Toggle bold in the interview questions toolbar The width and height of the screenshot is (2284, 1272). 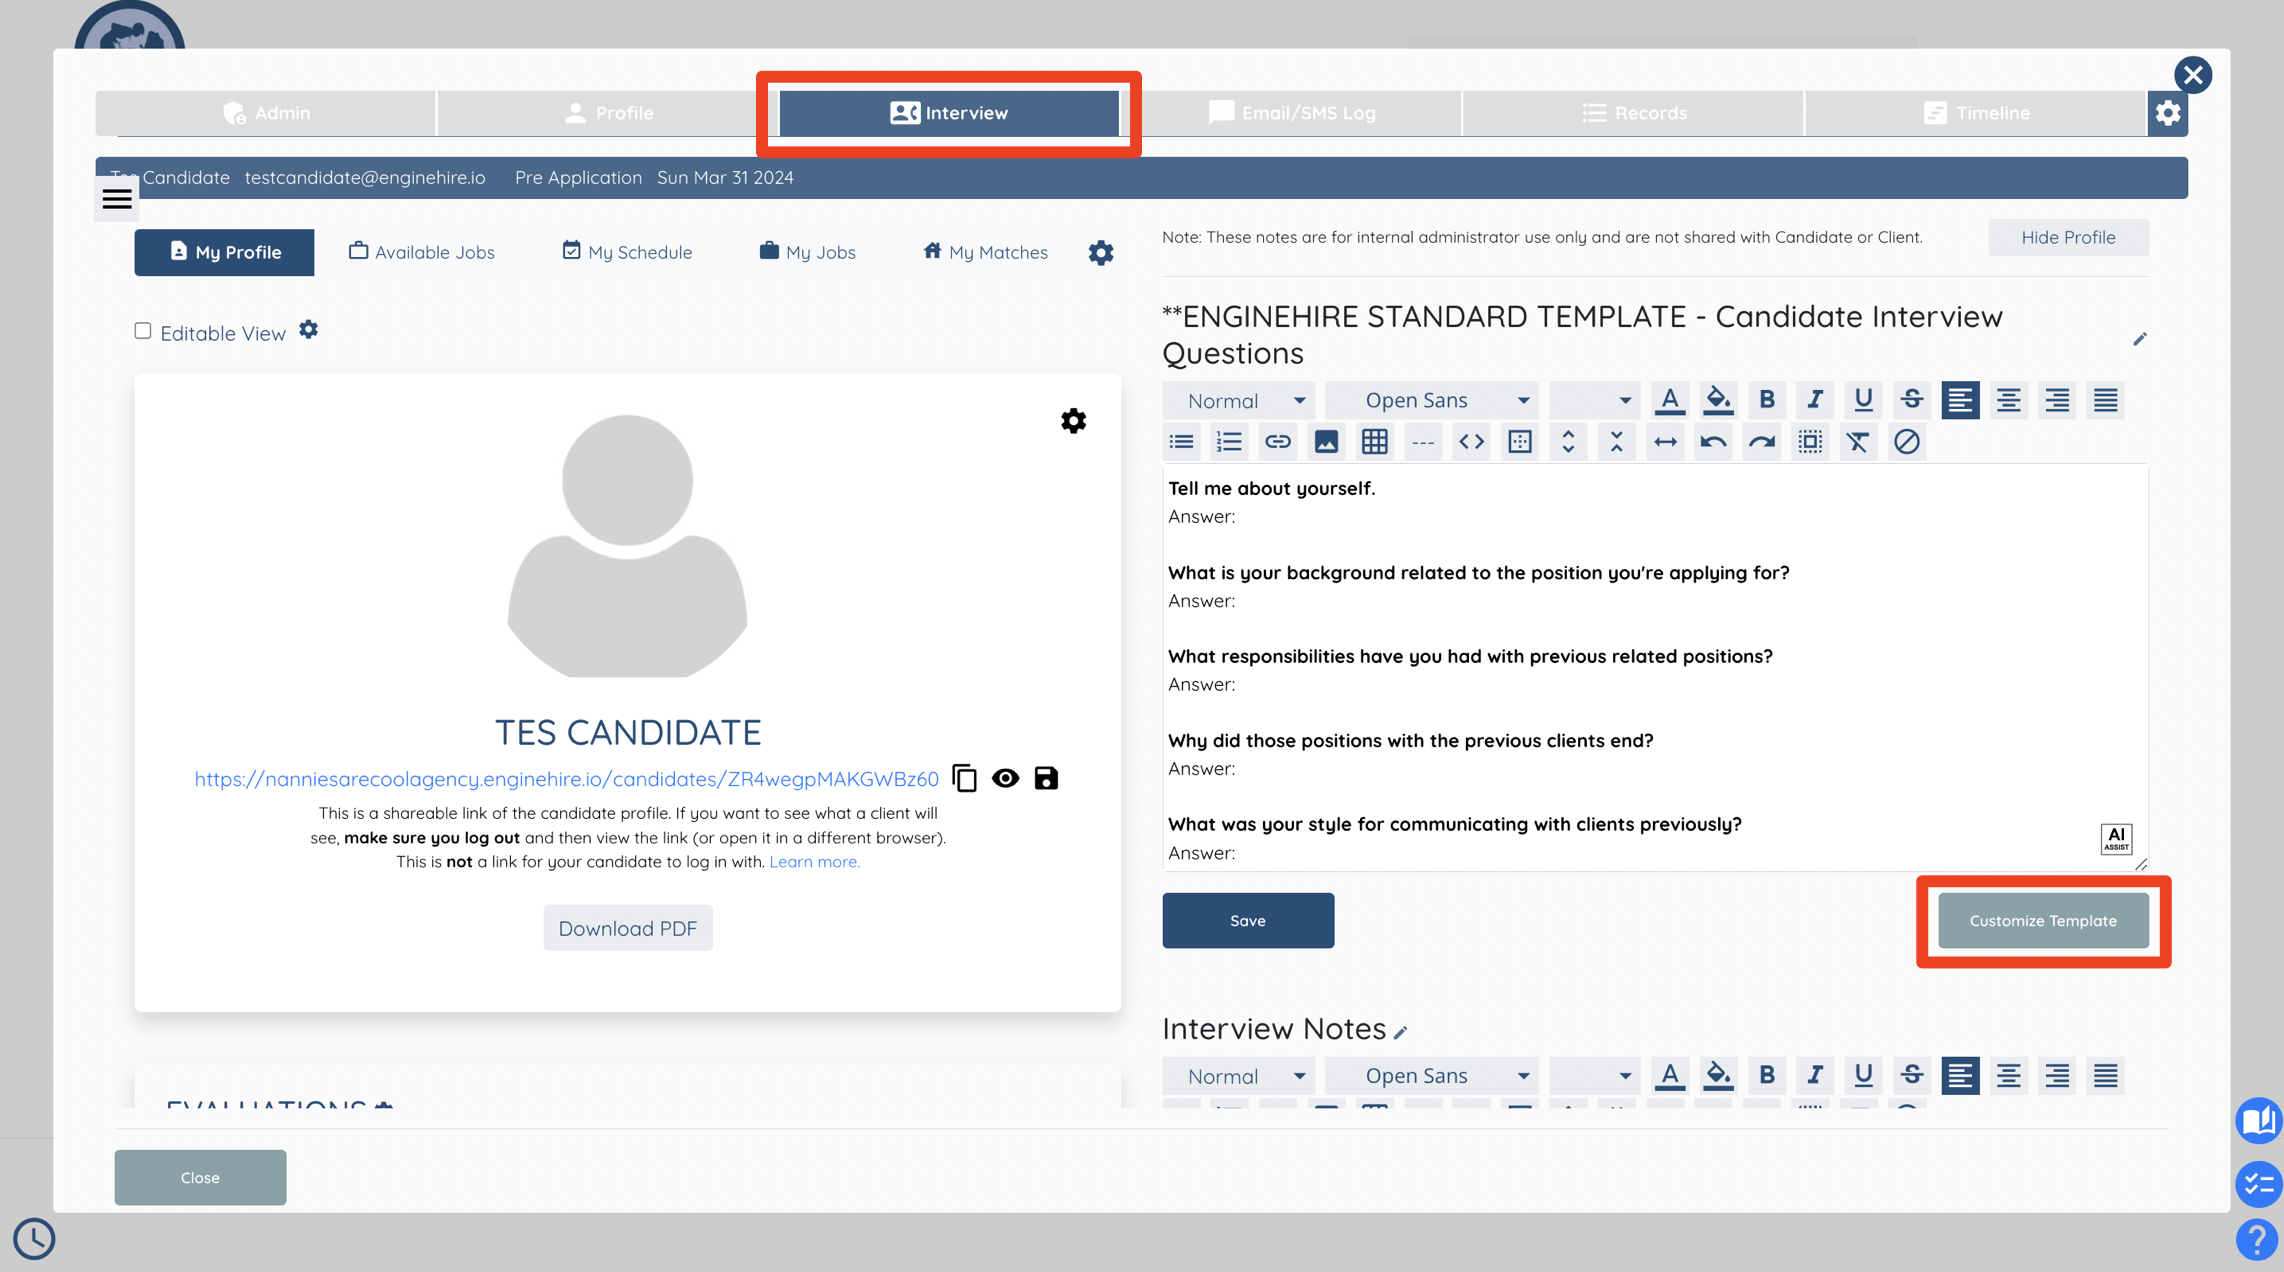pos(1766,400)
